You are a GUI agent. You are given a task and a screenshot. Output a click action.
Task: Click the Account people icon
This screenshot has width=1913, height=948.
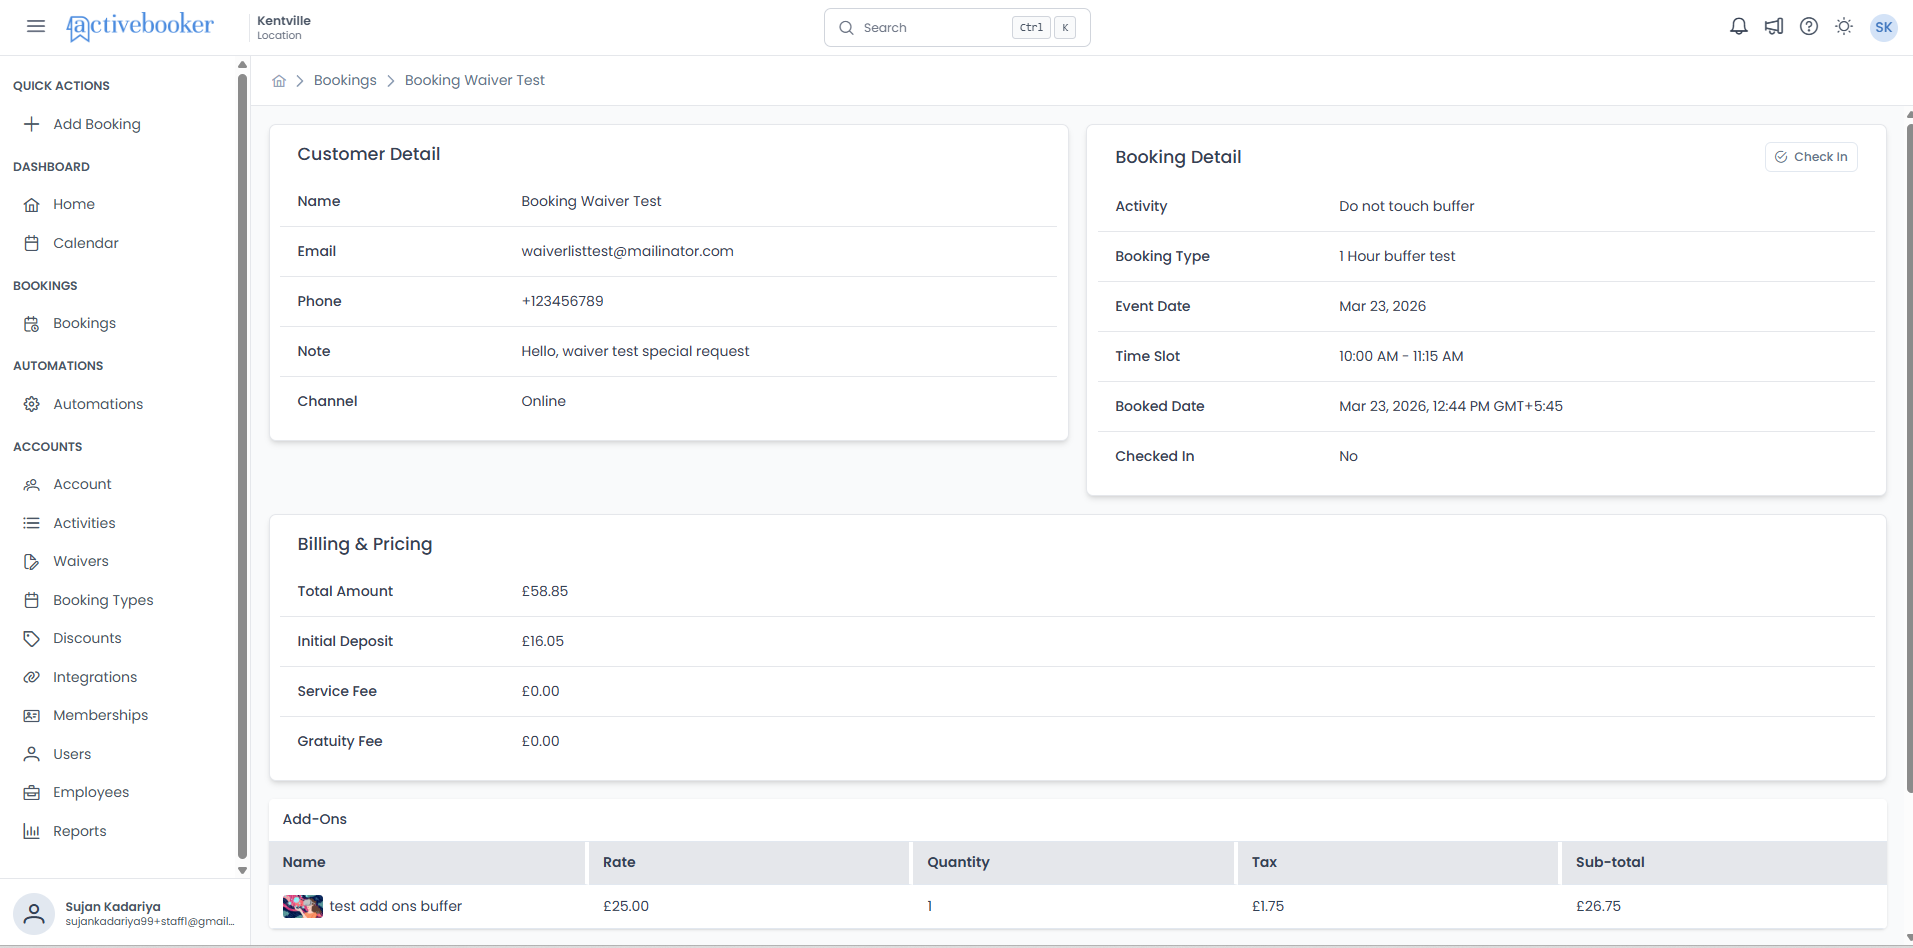[x=32, y=484]
